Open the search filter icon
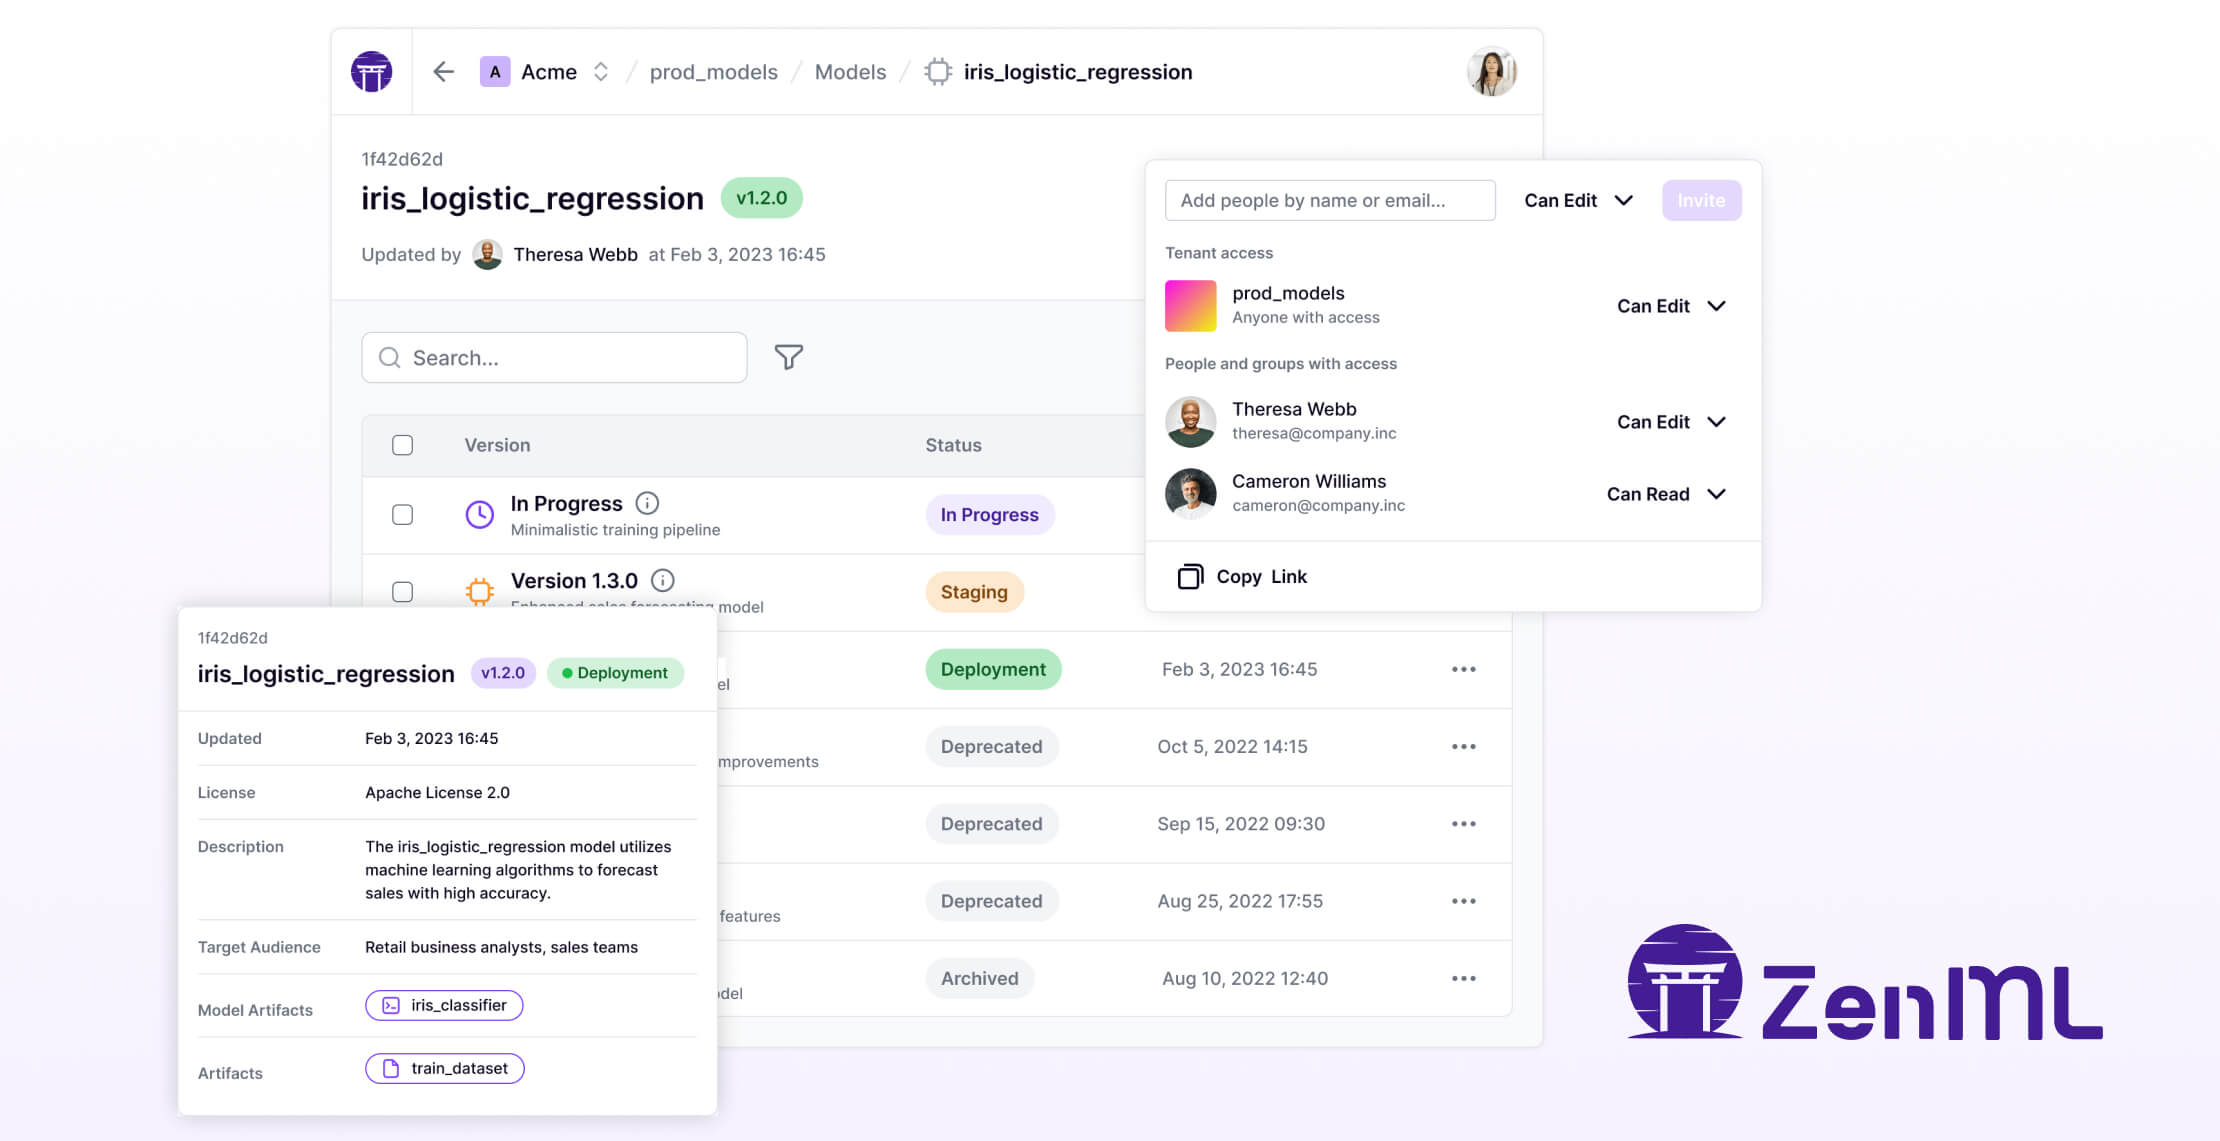 [789, 357]
